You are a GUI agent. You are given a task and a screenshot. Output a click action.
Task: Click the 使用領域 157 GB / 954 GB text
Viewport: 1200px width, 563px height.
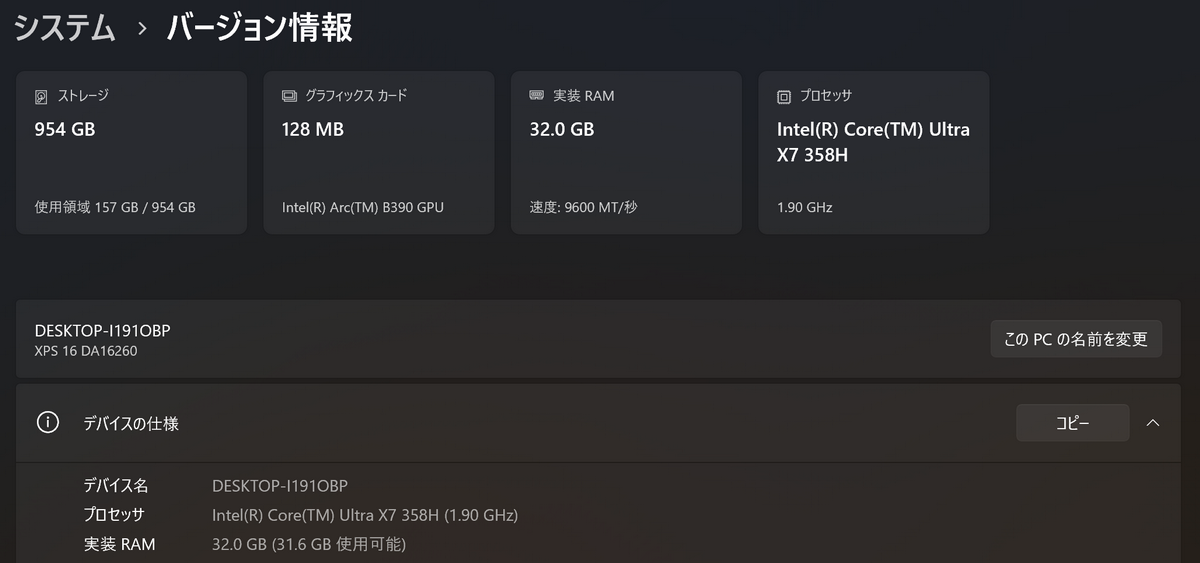(x=115, y=208)
